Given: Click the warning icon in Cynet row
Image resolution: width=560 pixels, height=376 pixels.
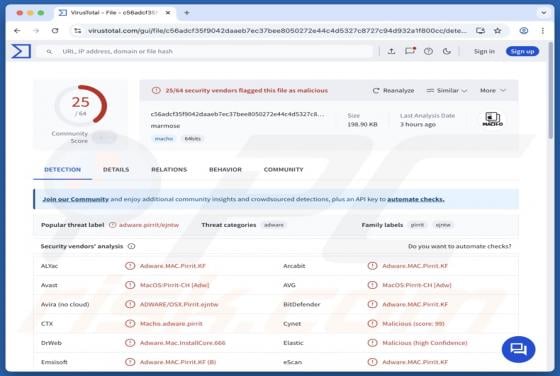Looking at the screenshot, I should (x=372, y=324).
